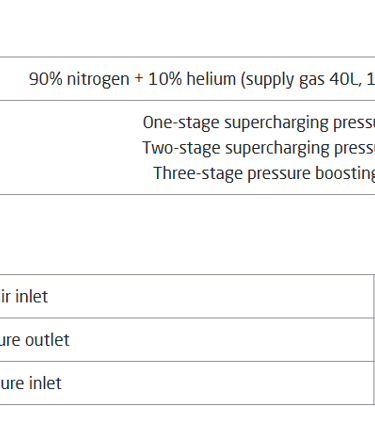The height and width of the screenshot is (440, 375).
Task: Click the plus sign between nitrogen and 10%
Action: point(139,79)
